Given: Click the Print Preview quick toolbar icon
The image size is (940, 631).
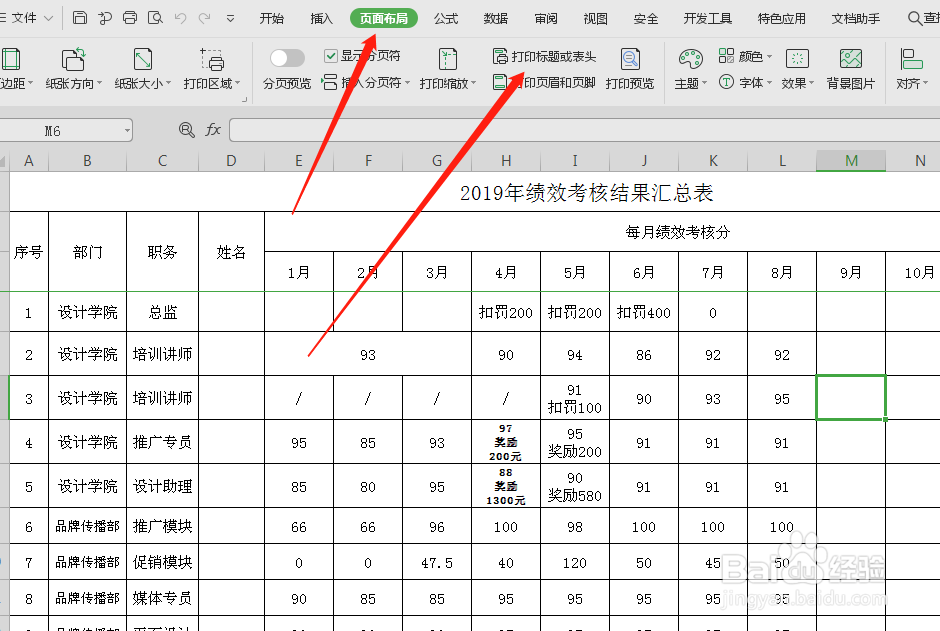Looking at the screenshot, I should point(155,18).
